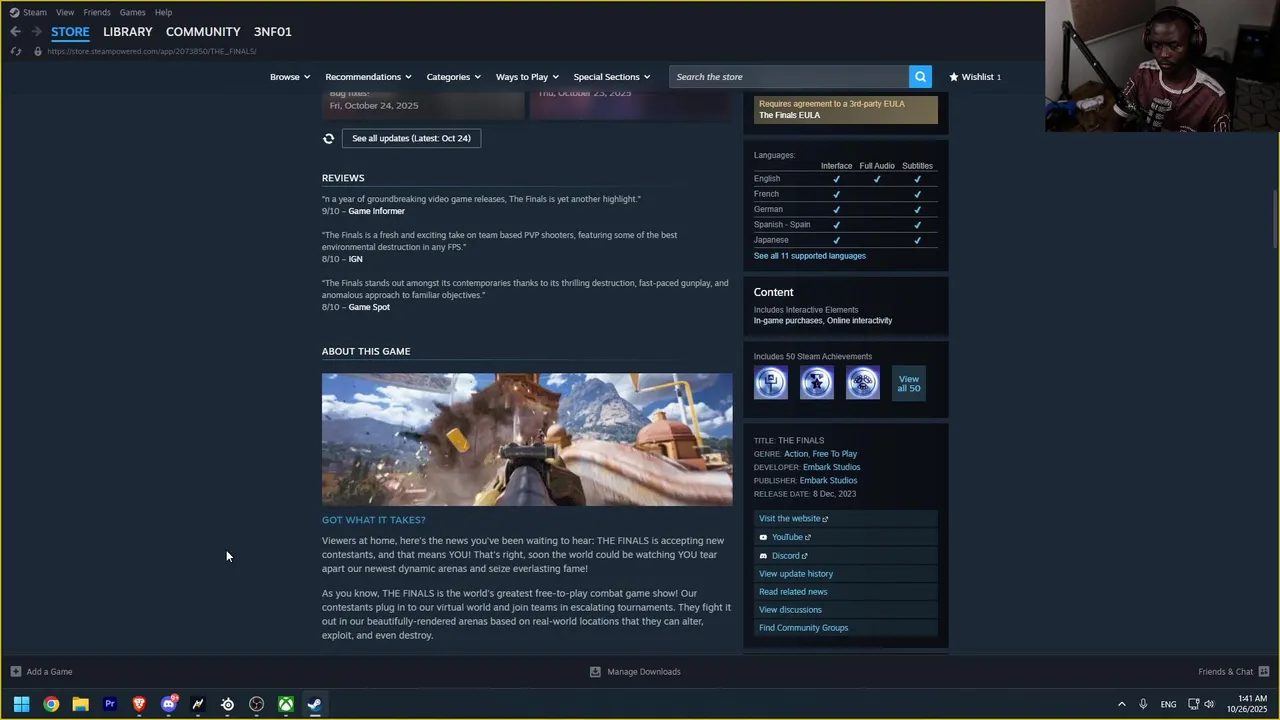Click the page vertical scrollbar
This screenshot has width=1280, height=720.
tap(1274, 219)
